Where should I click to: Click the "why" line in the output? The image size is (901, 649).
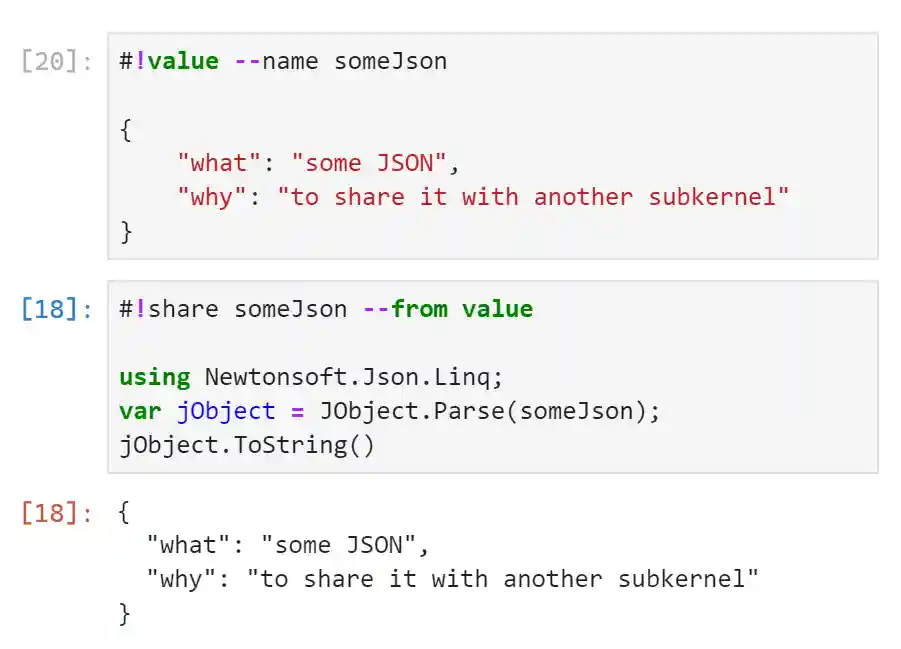[452, 579]
